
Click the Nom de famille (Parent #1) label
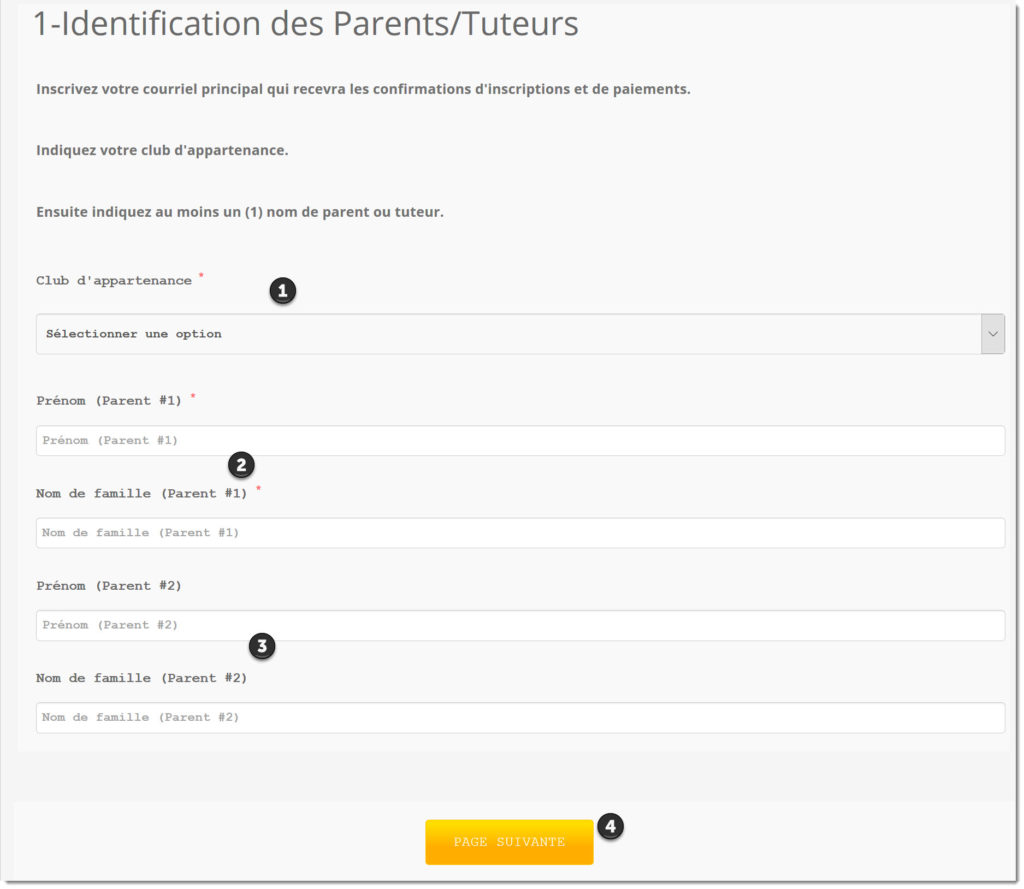click(x=141, y=493)
